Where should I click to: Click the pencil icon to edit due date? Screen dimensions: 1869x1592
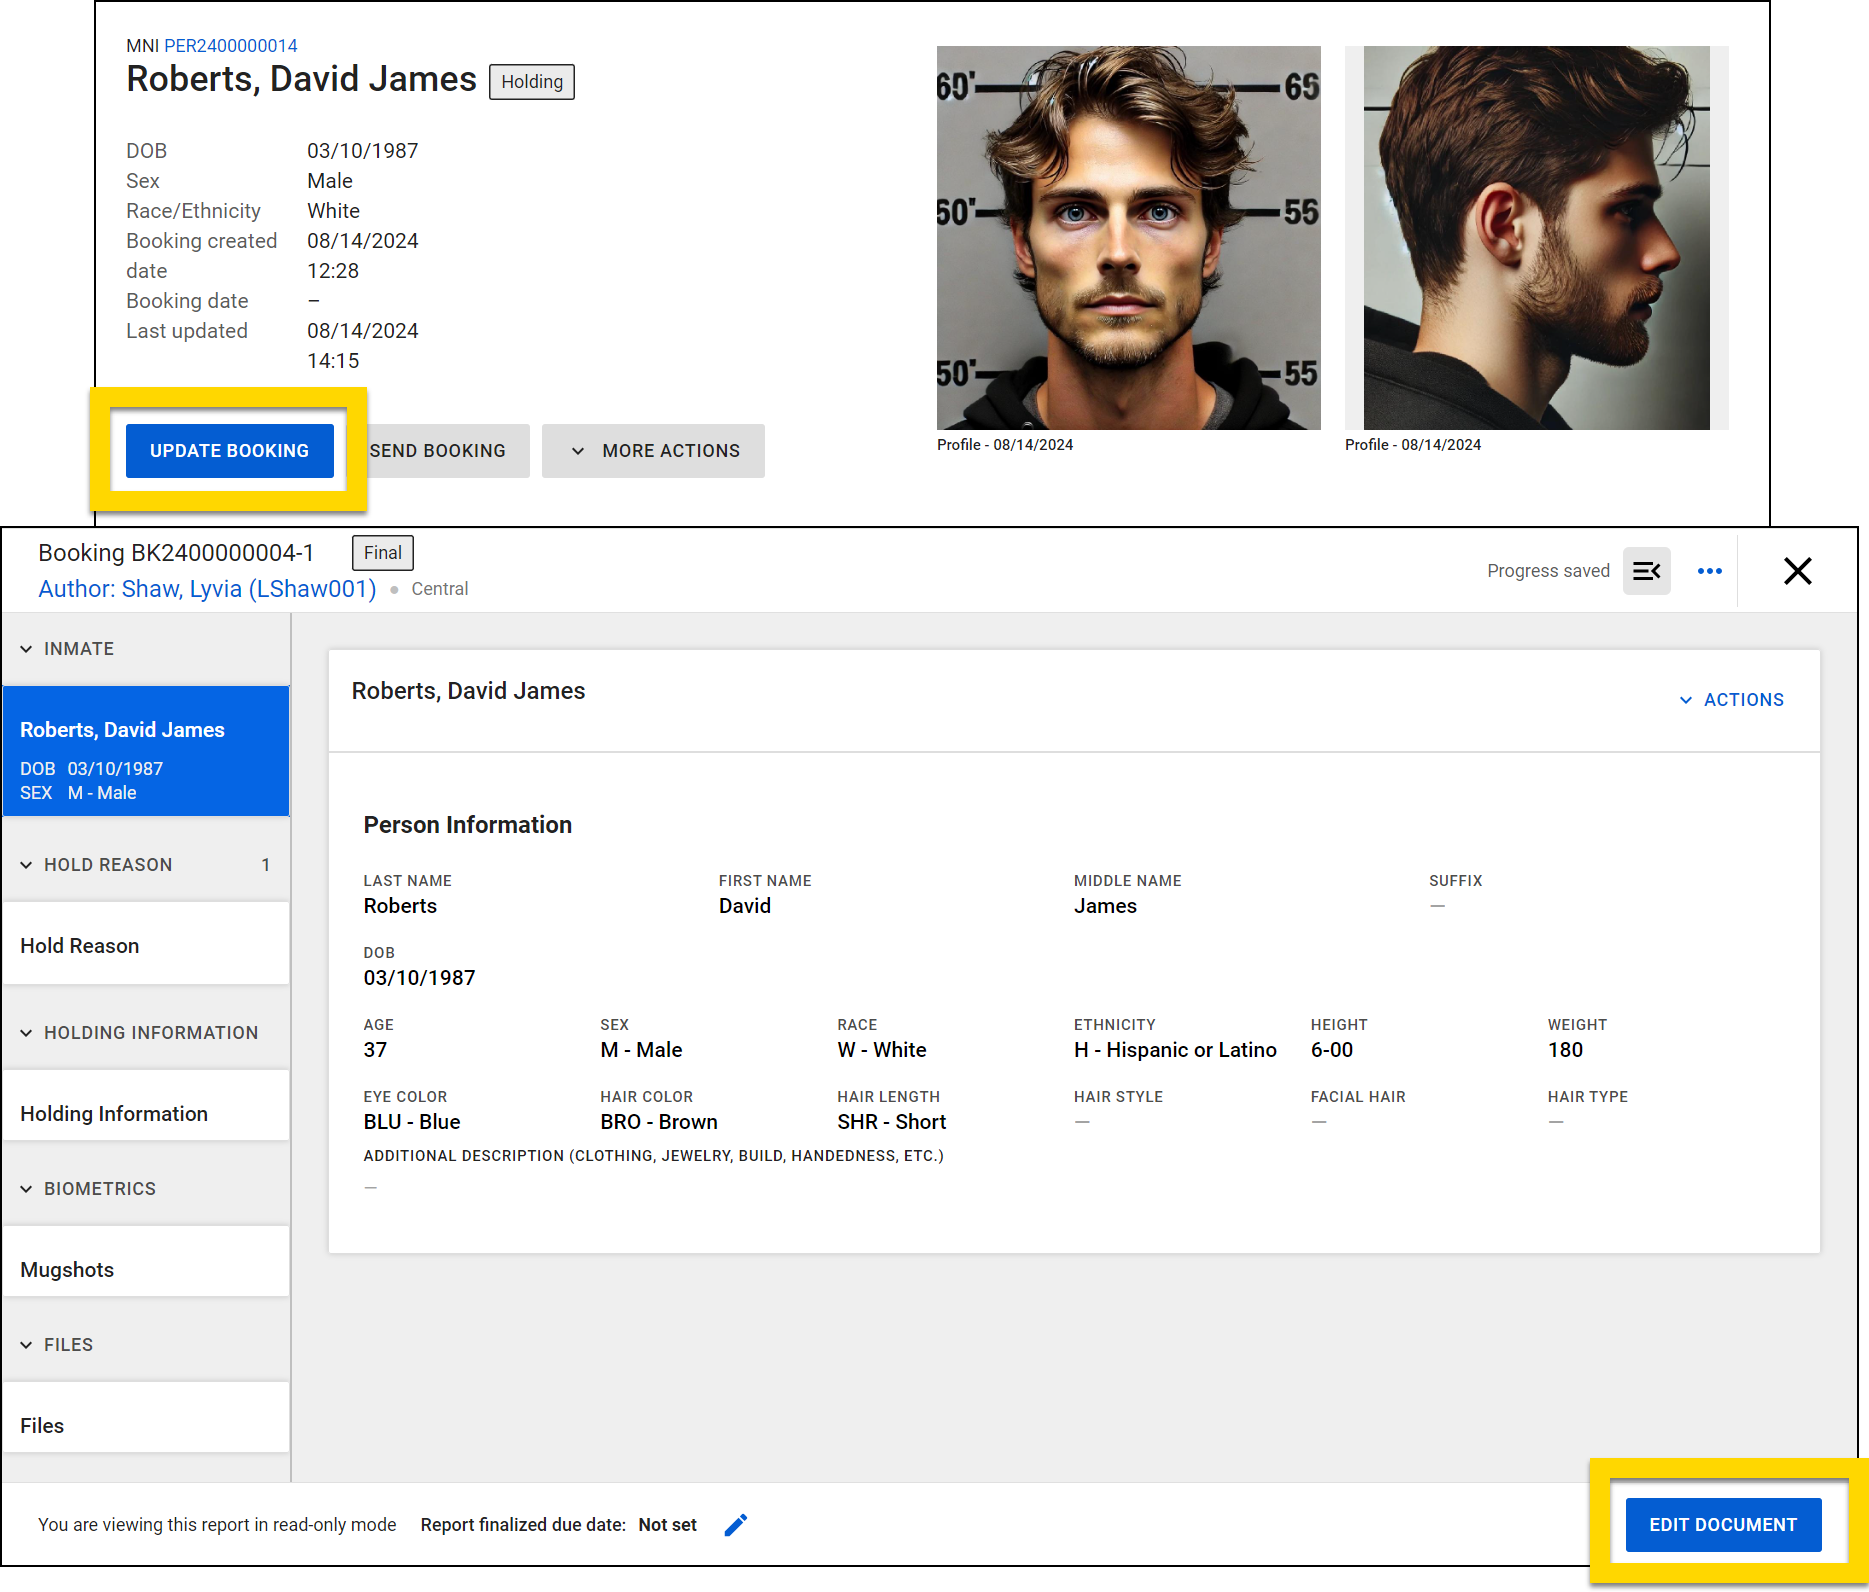(736, 1525)
